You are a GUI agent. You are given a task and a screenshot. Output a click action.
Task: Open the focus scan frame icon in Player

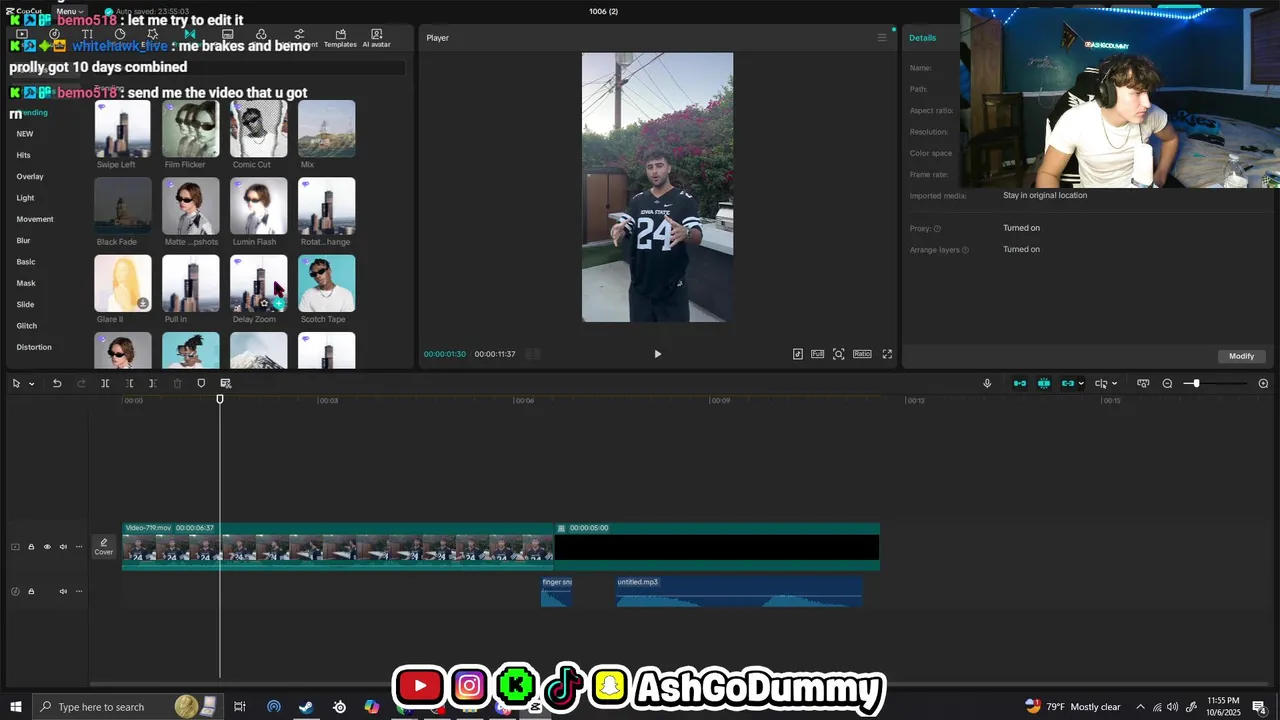tap(839, 354)
